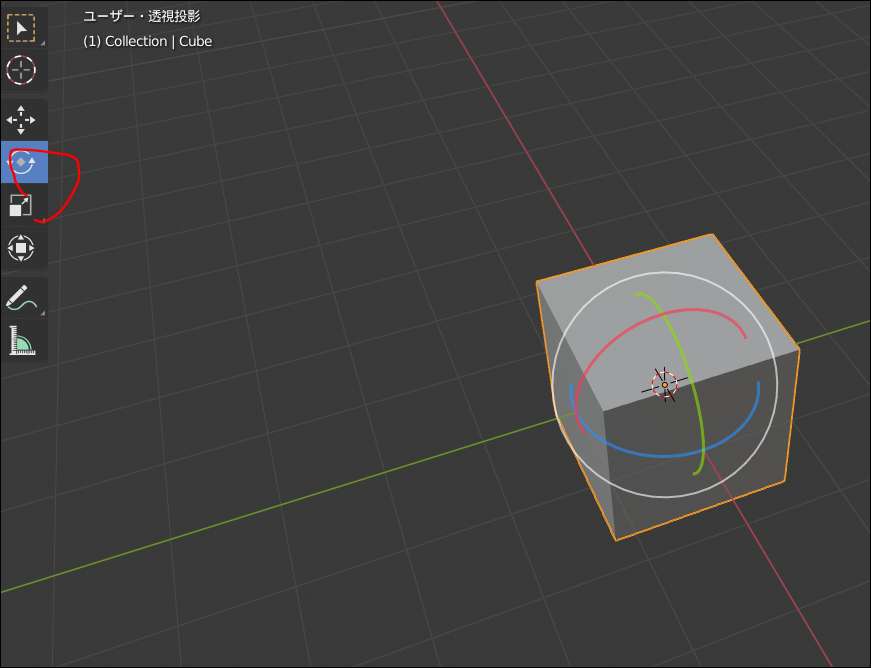Activate the Measure ruler tool

pos(22,340)
